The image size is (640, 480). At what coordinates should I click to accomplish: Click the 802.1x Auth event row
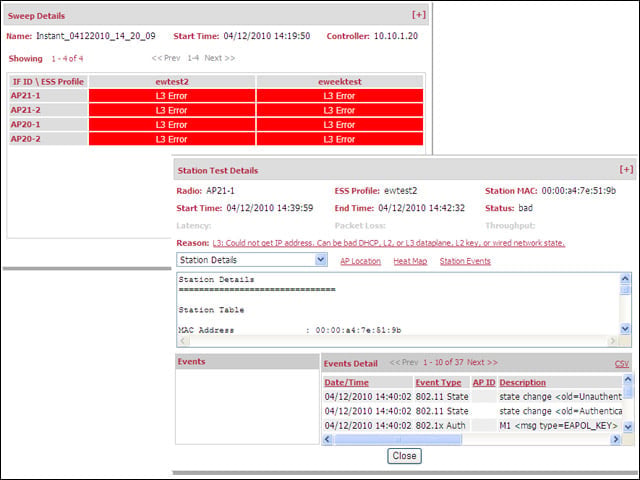(x=473, y=426)
